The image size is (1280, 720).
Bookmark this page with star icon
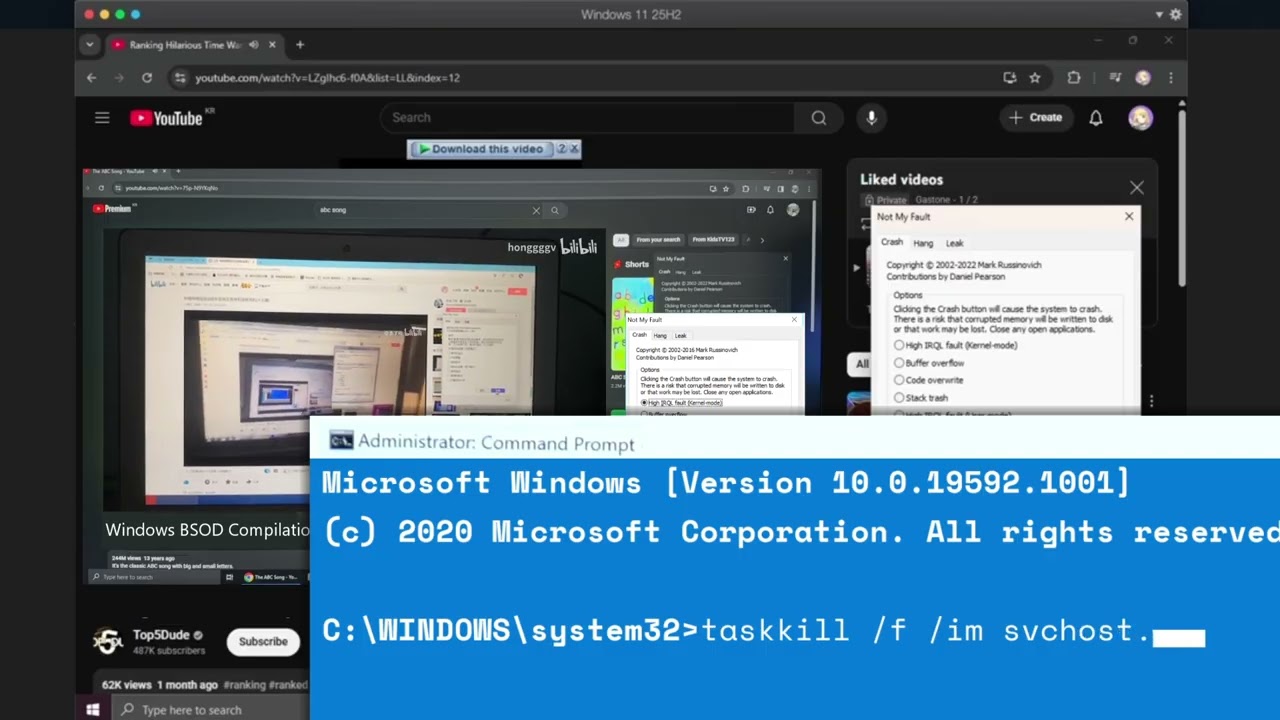[1035, 78]
